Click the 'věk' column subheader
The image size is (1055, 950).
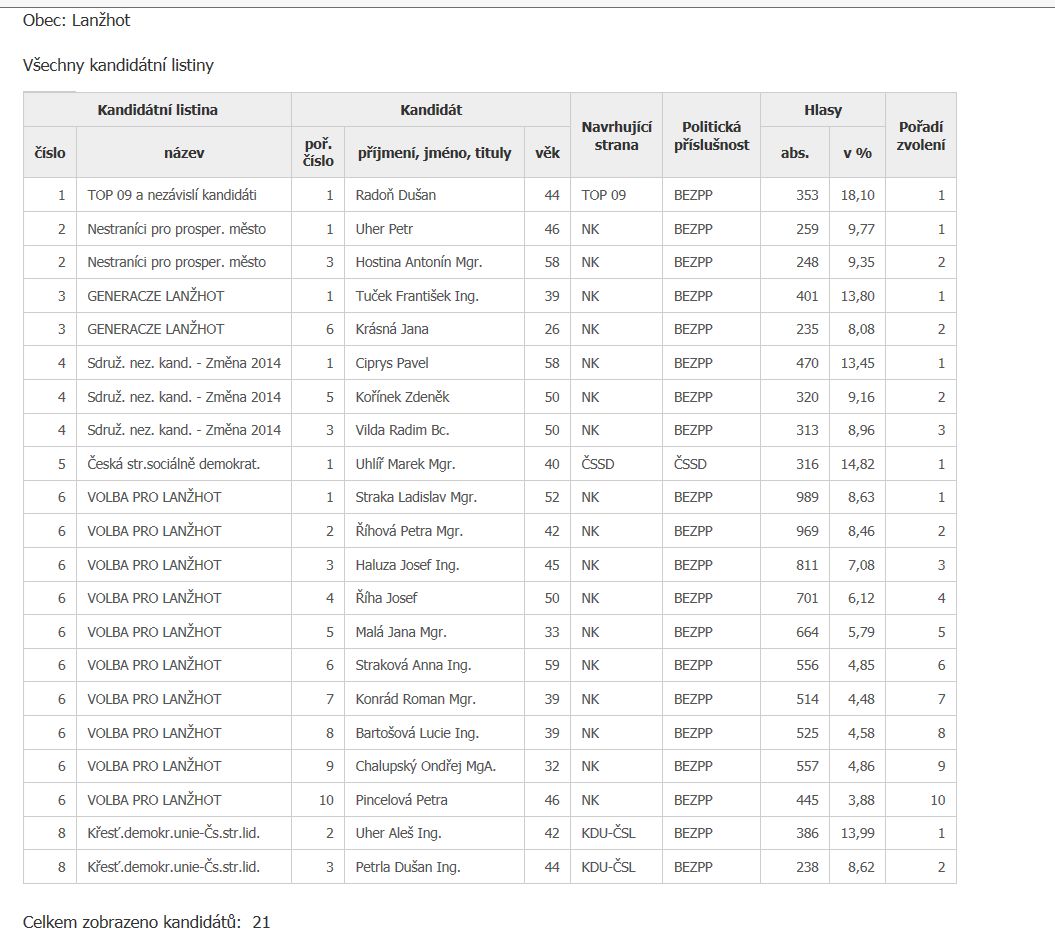(x=547, y=153)
